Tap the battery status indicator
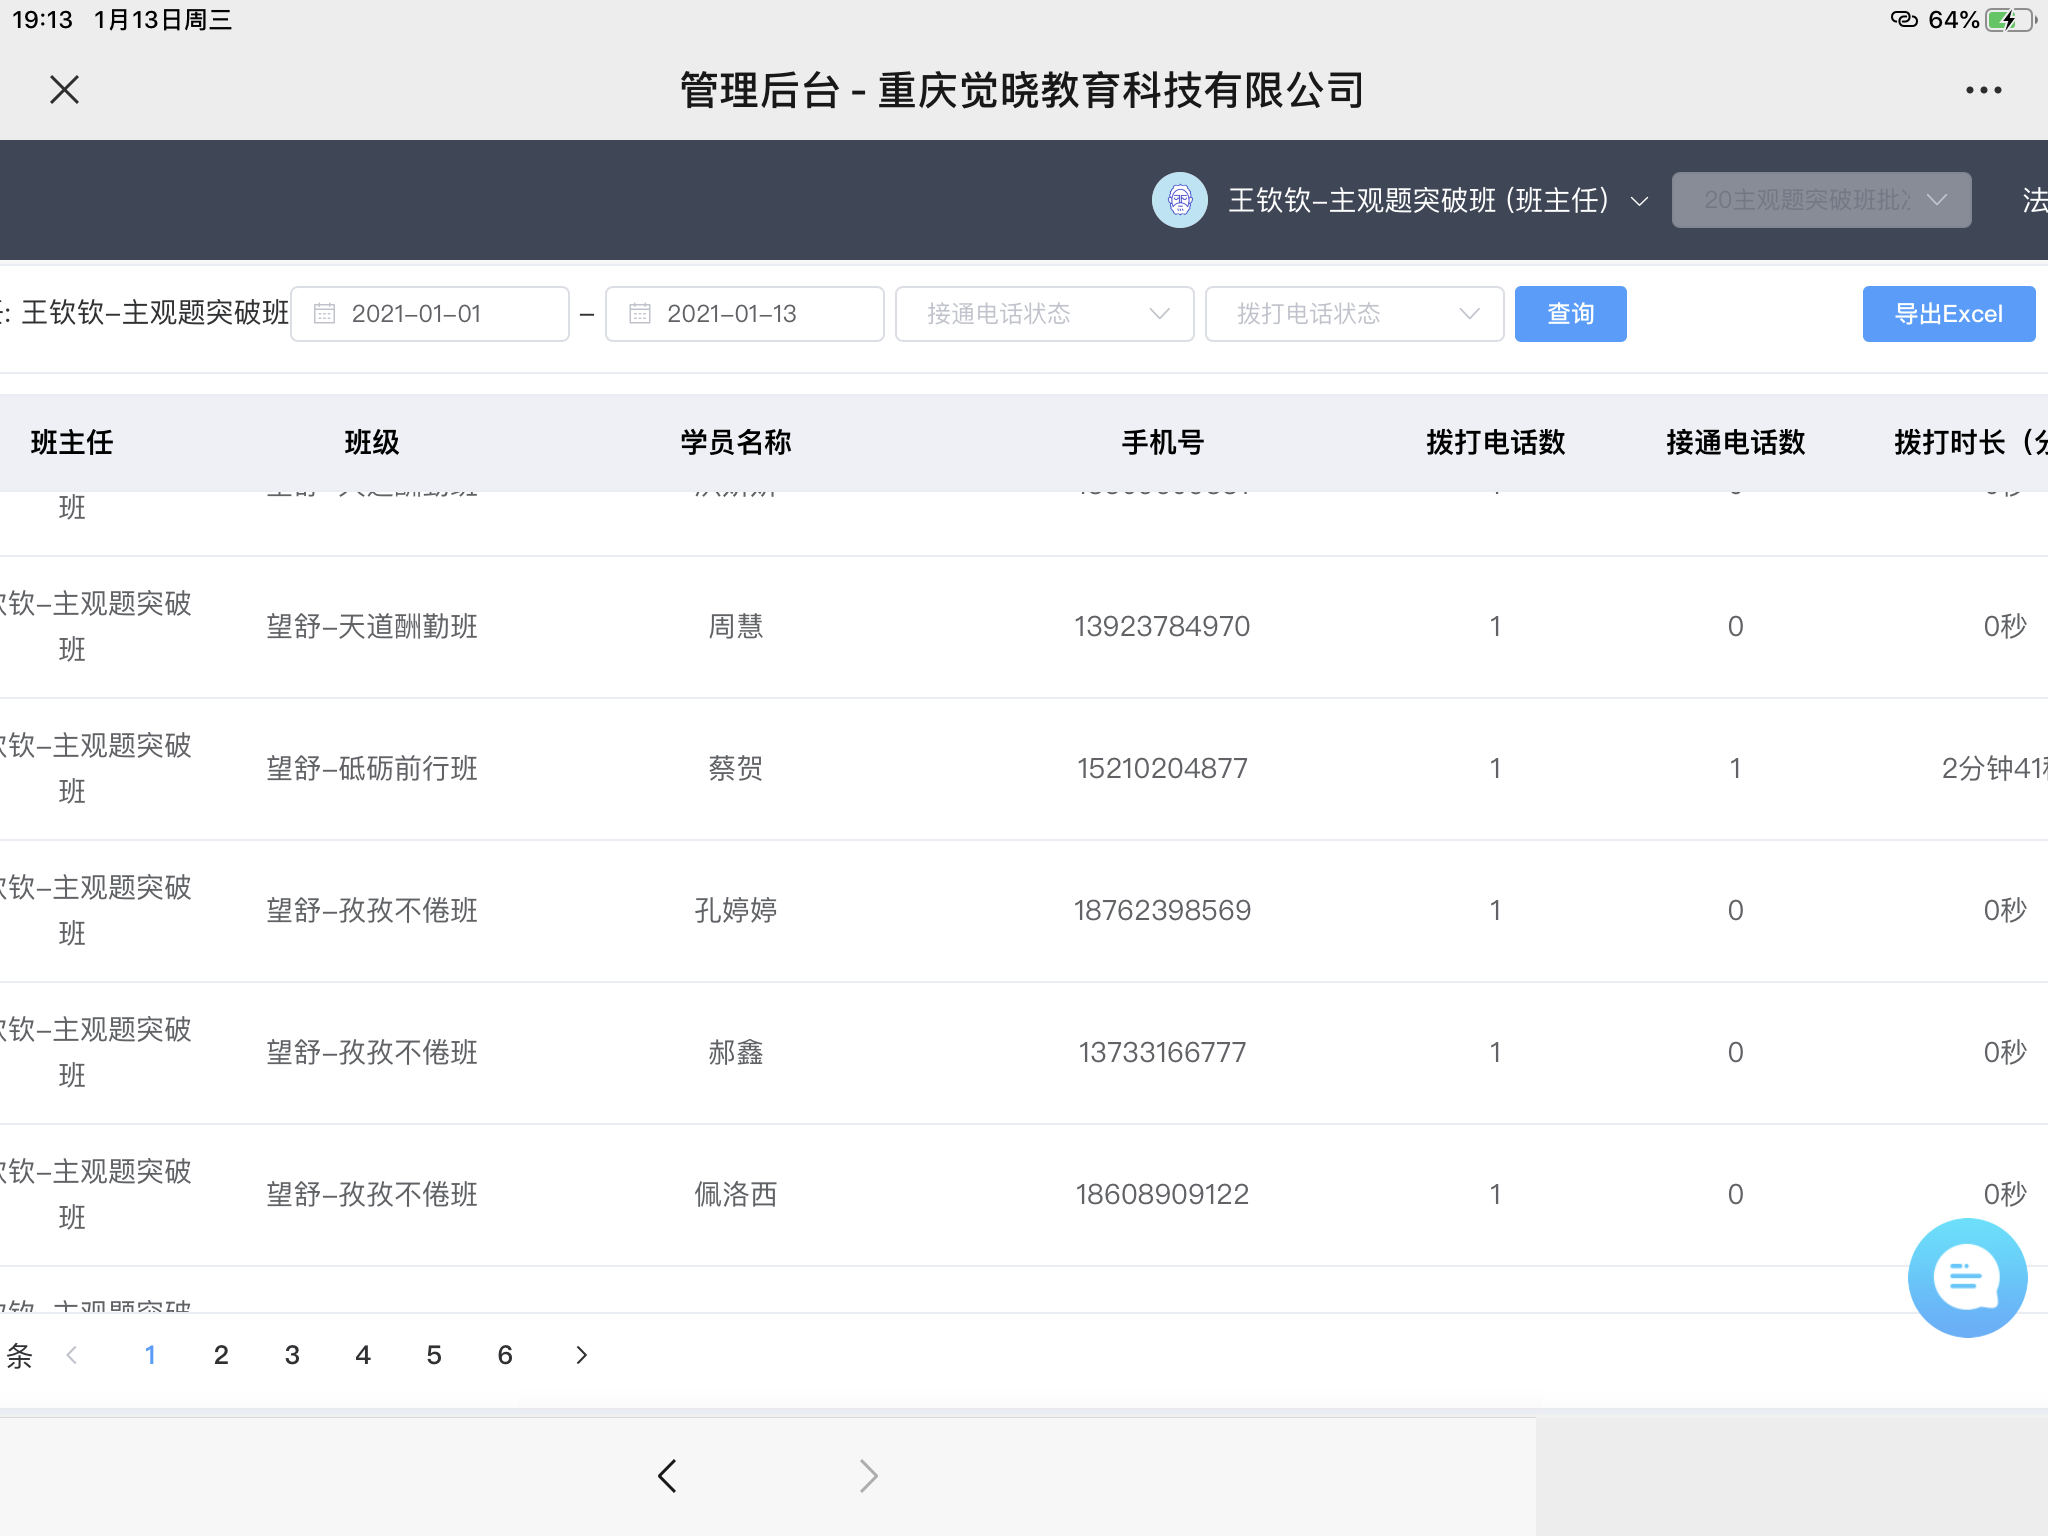Screen dimensions: 2048x1536 tap(2010, 20)
